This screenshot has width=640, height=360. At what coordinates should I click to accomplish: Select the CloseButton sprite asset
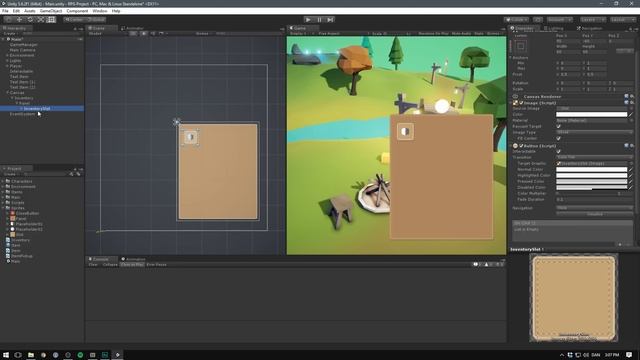(27, 213)
